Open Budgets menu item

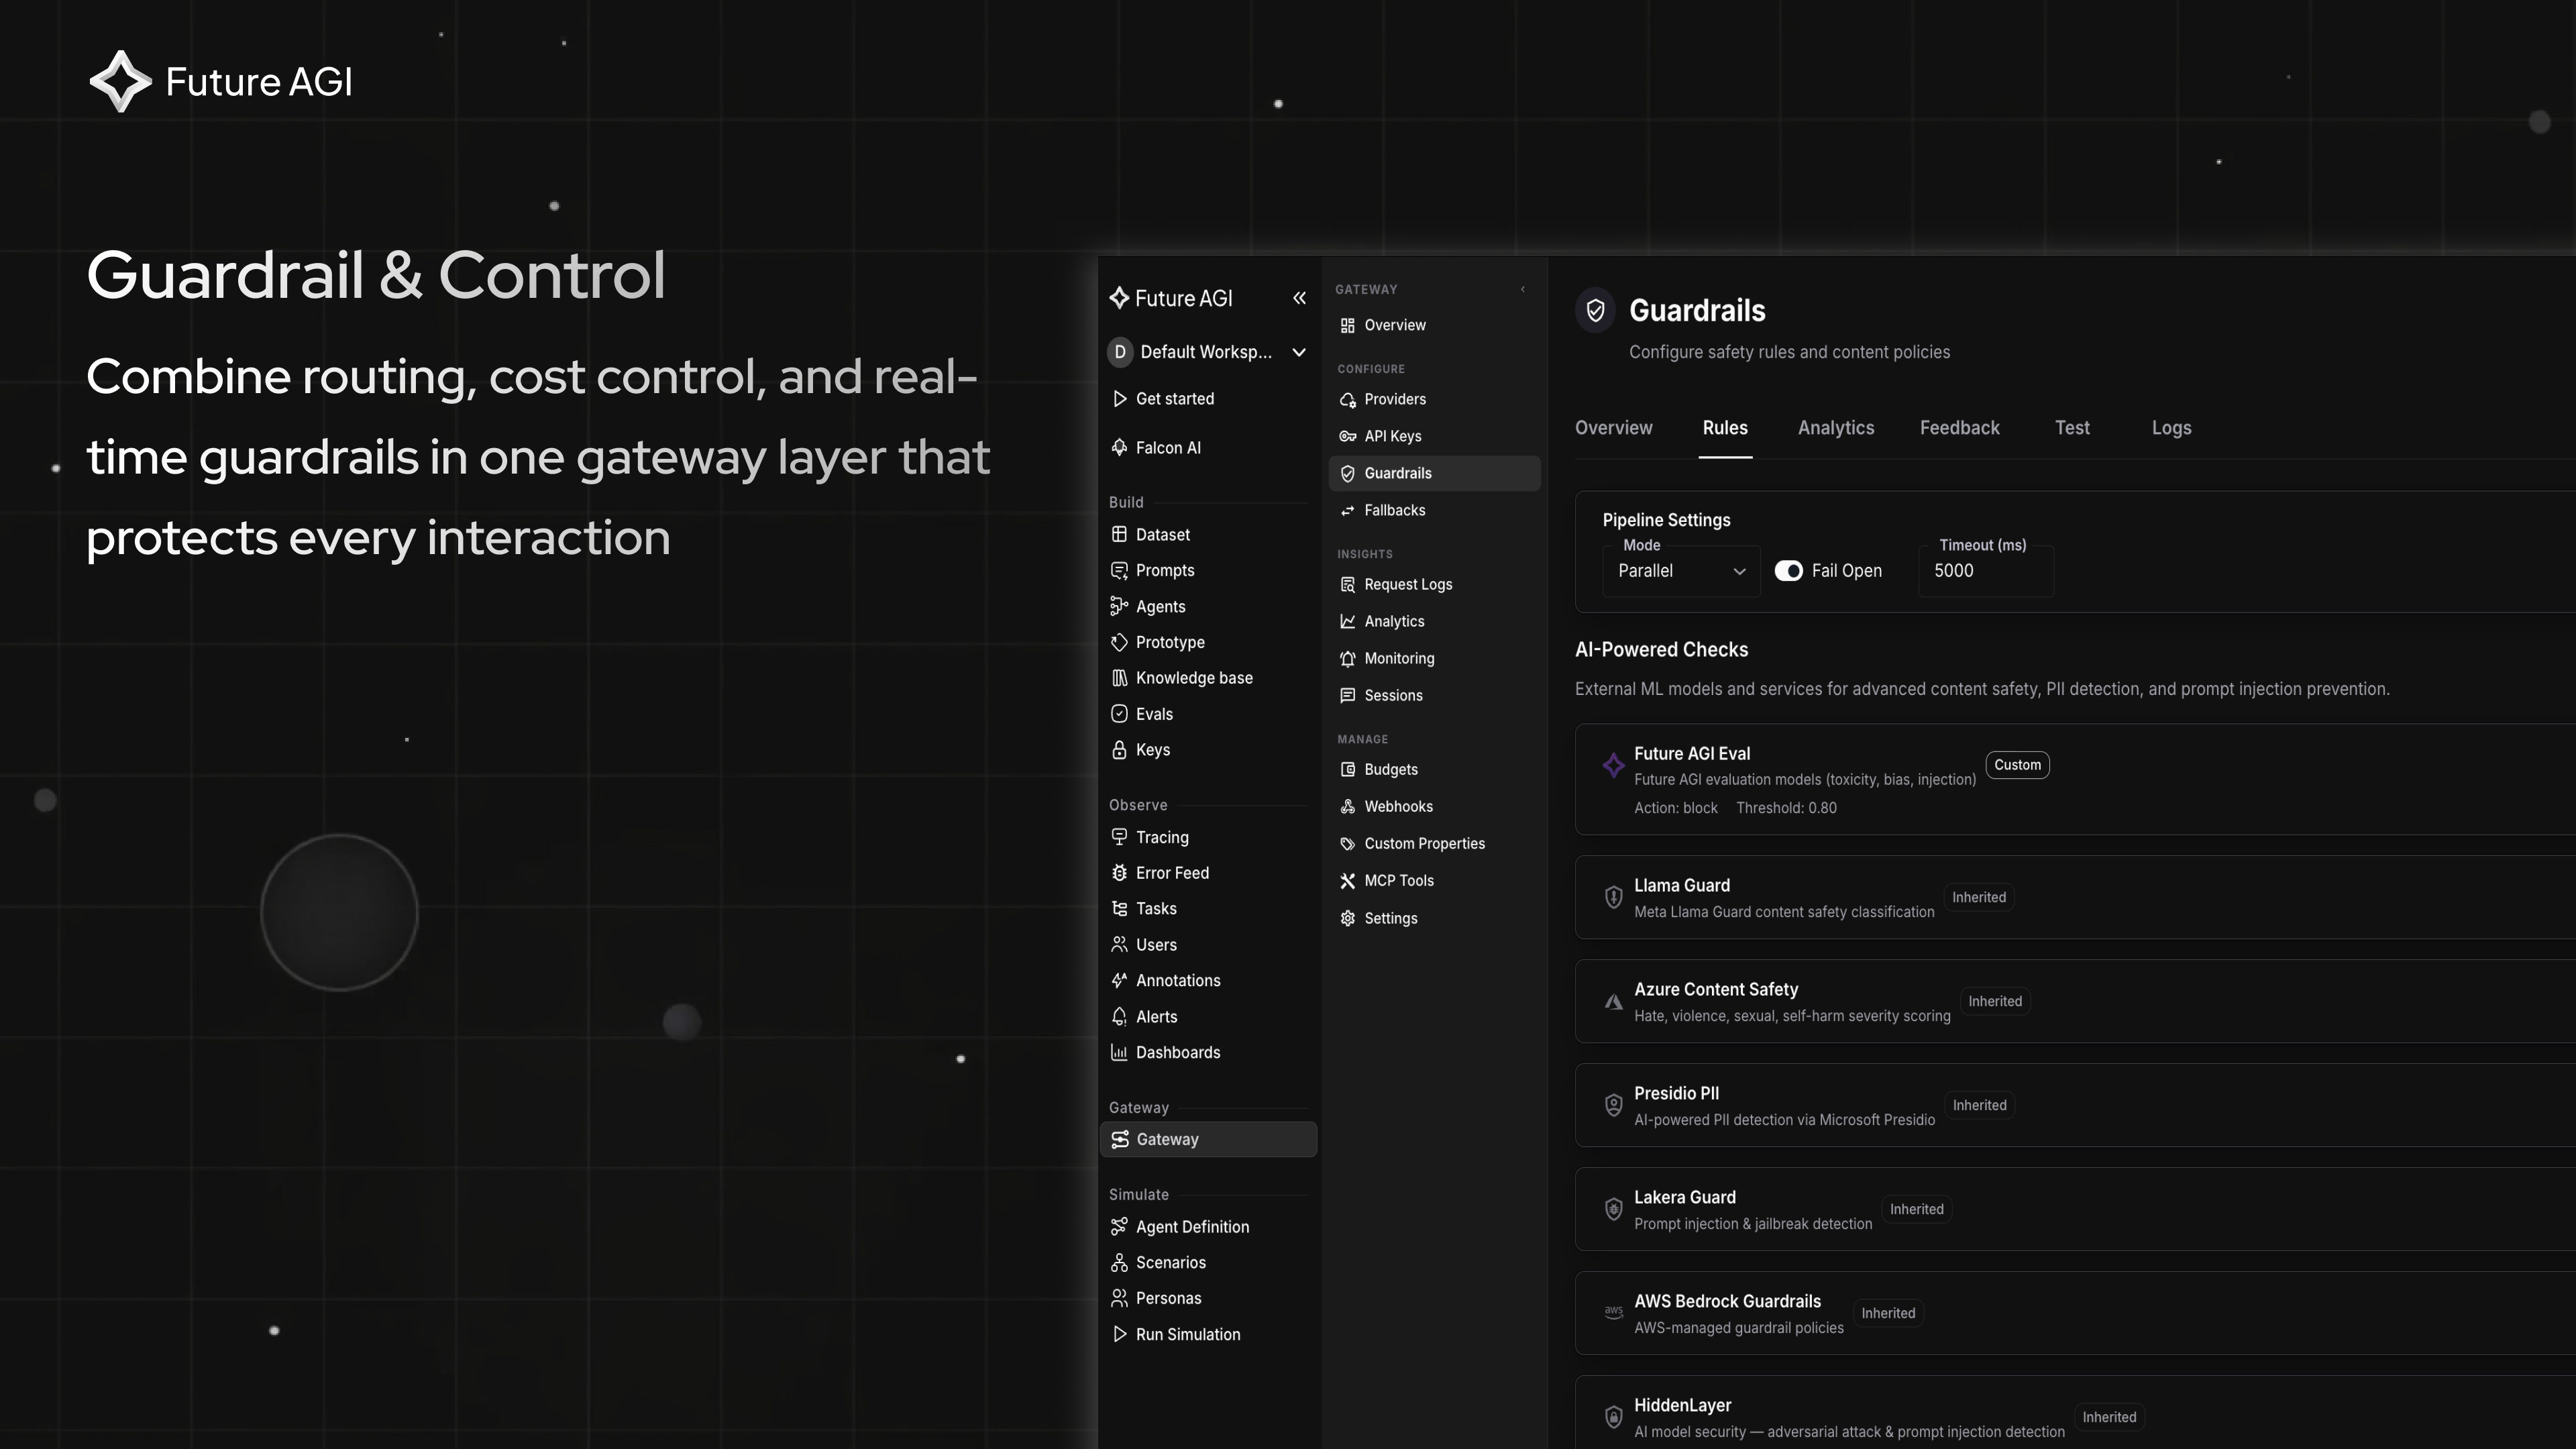point(1434,770)
